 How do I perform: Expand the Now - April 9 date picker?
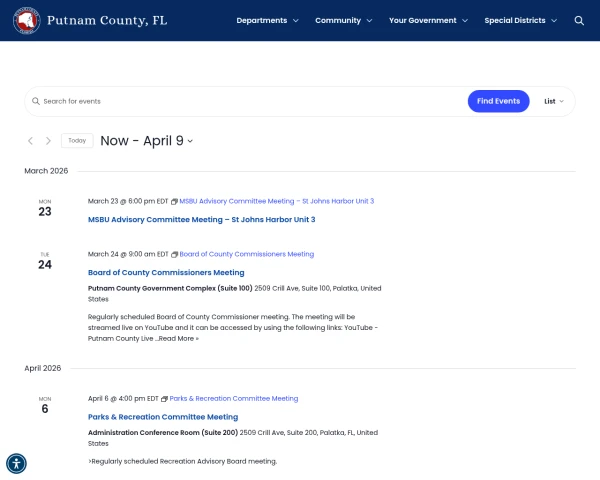pyautogui.click(x=146, y=141)
